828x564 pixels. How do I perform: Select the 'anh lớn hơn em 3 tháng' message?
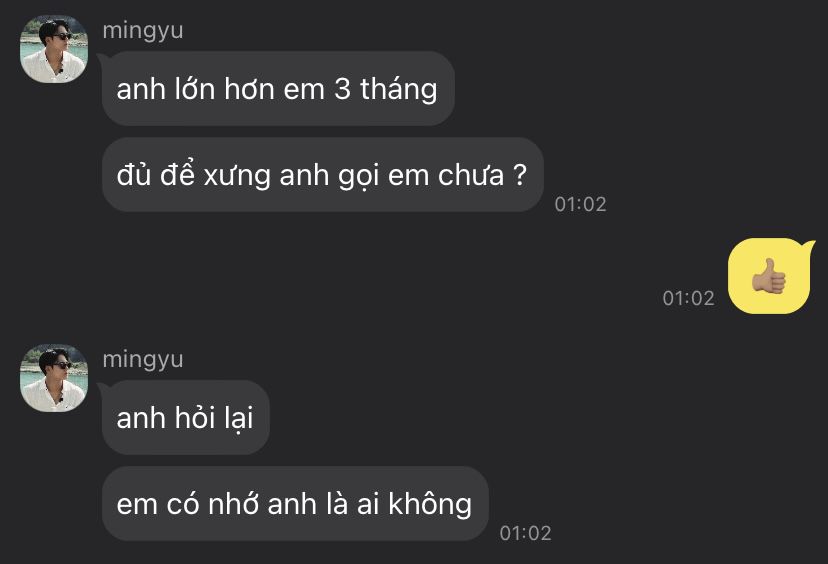pyautogui.click(x=278, y=88)
